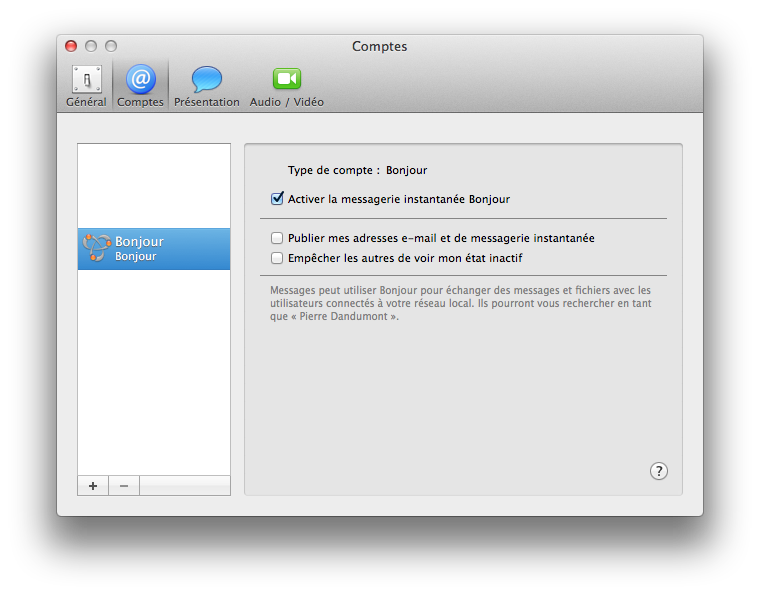Click the Présentation speech bubble icon
The image size is (760, 595).
[x=207, y=79]
